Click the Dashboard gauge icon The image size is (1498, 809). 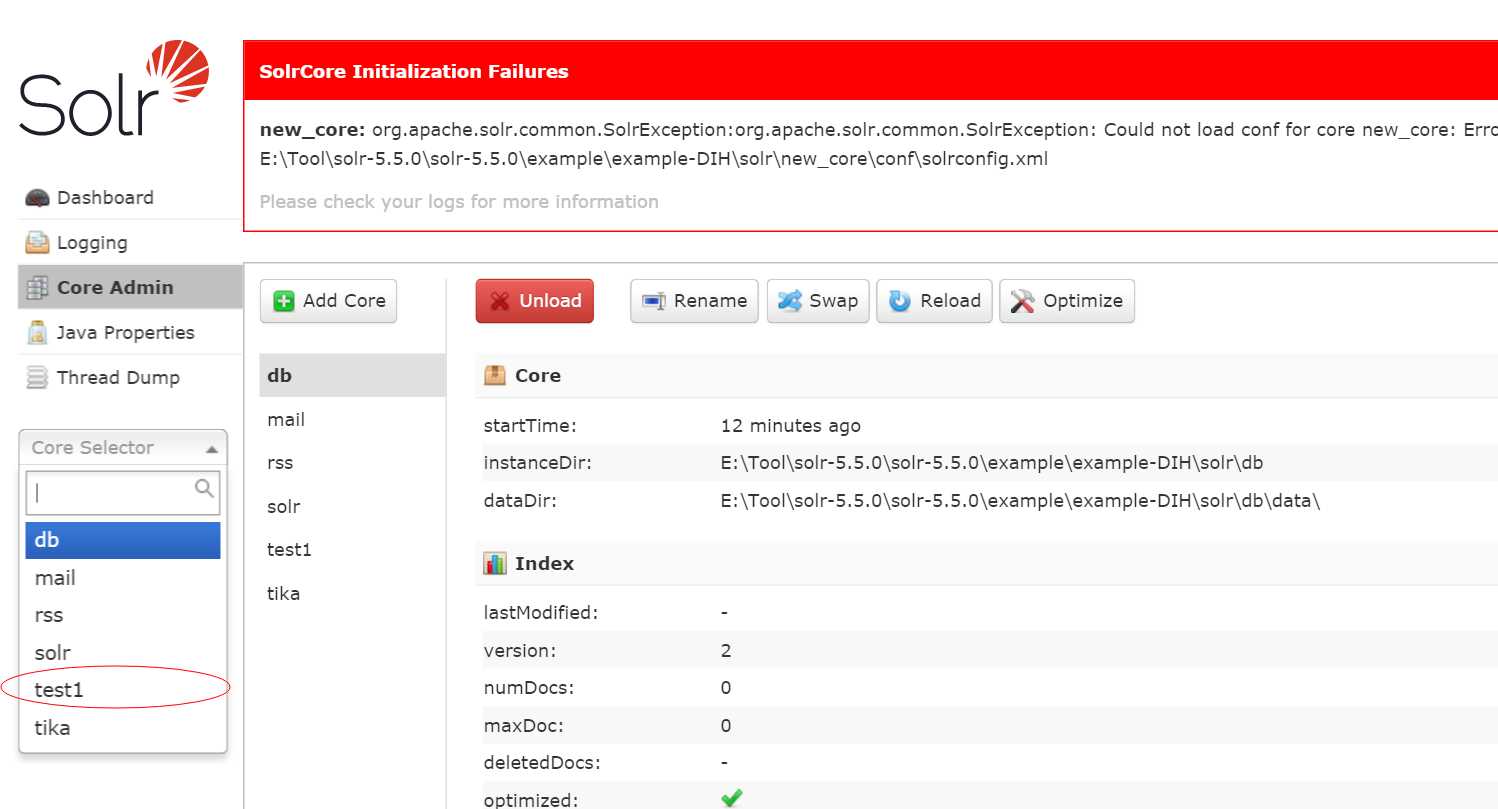coord(37,198)
